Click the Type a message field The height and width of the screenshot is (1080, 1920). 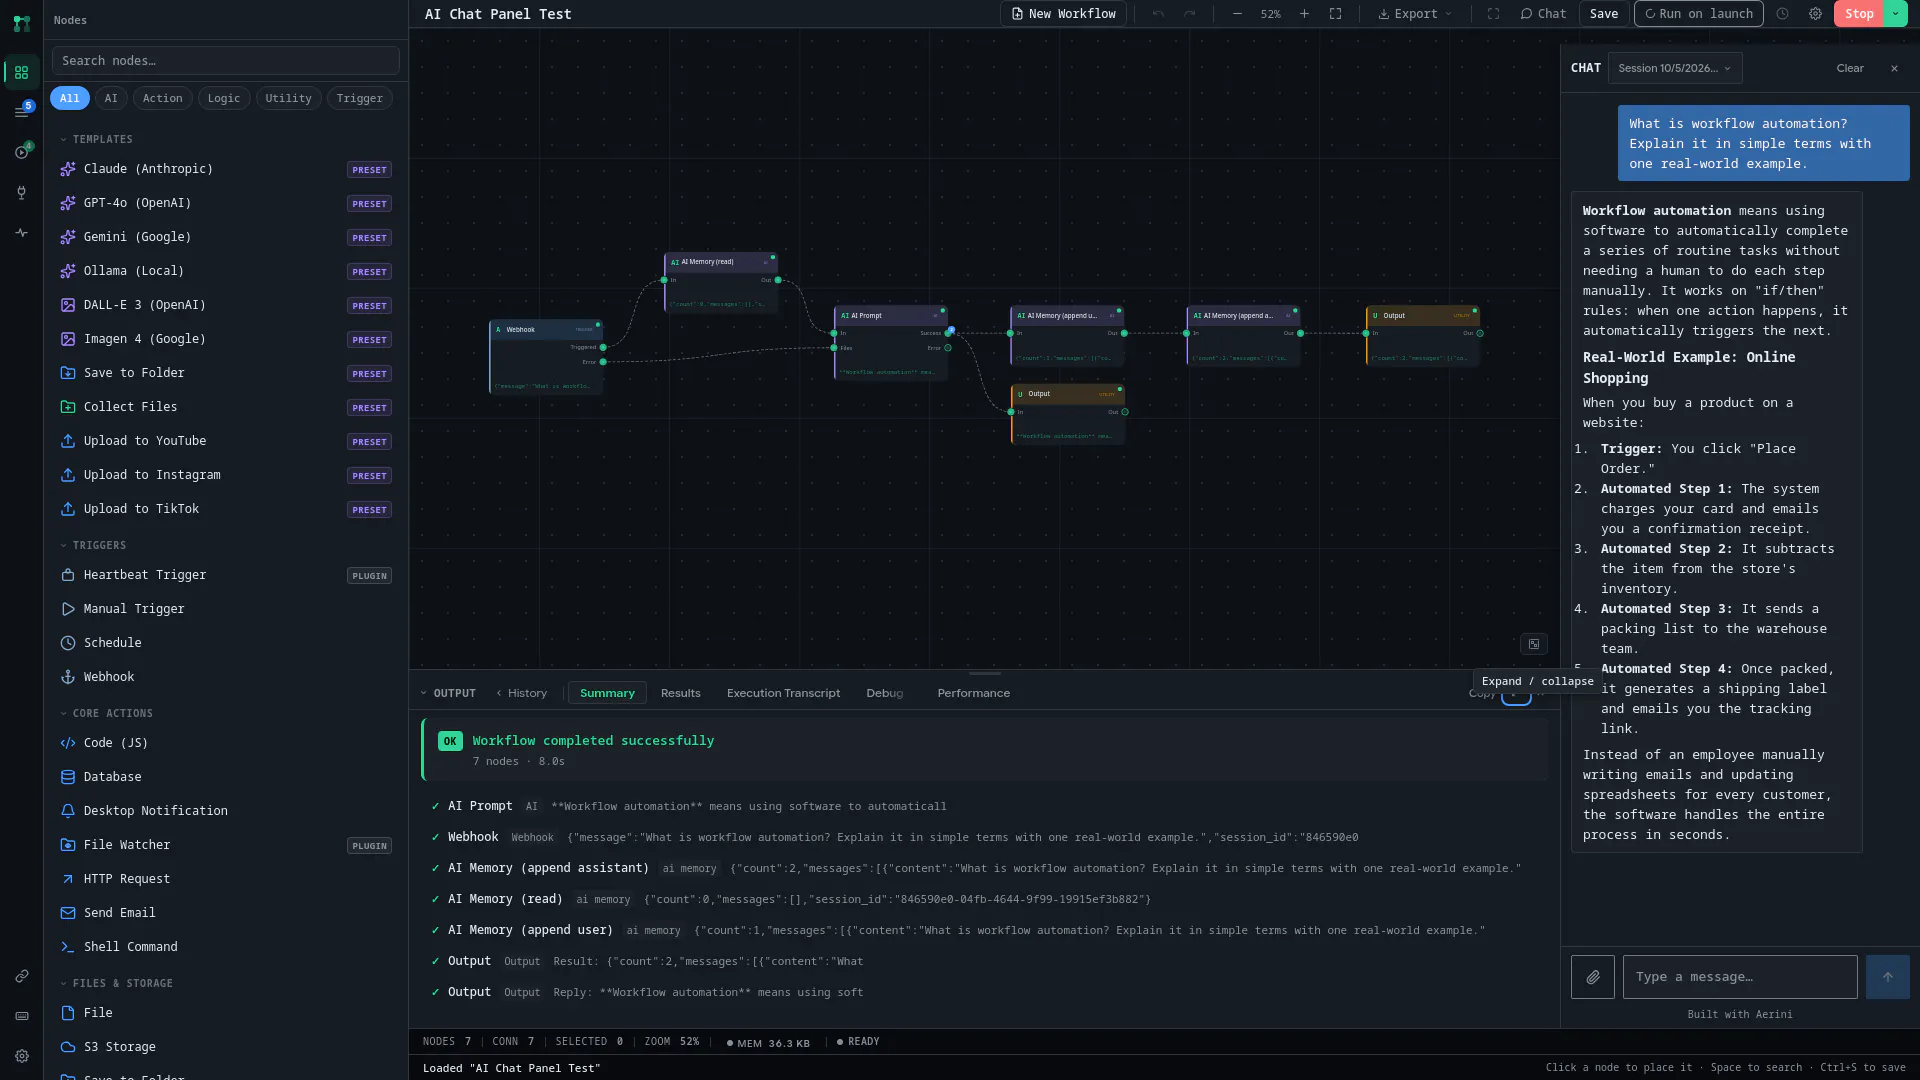pos(1740,977)
